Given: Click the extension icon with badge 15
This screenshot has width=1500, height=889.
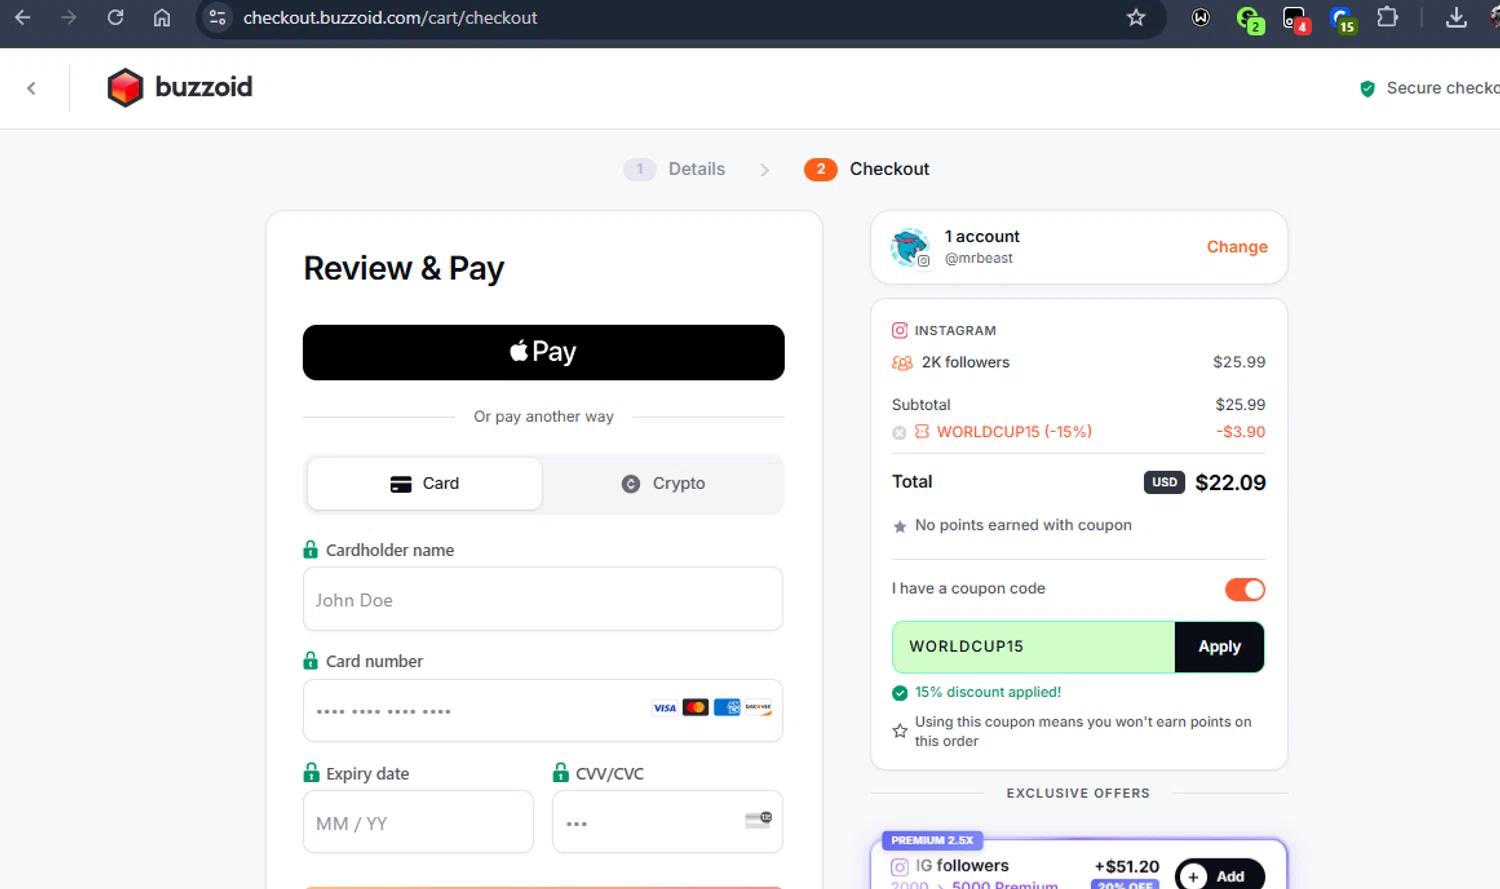Looking at the screenshot, I should [x=1342, y=19].
